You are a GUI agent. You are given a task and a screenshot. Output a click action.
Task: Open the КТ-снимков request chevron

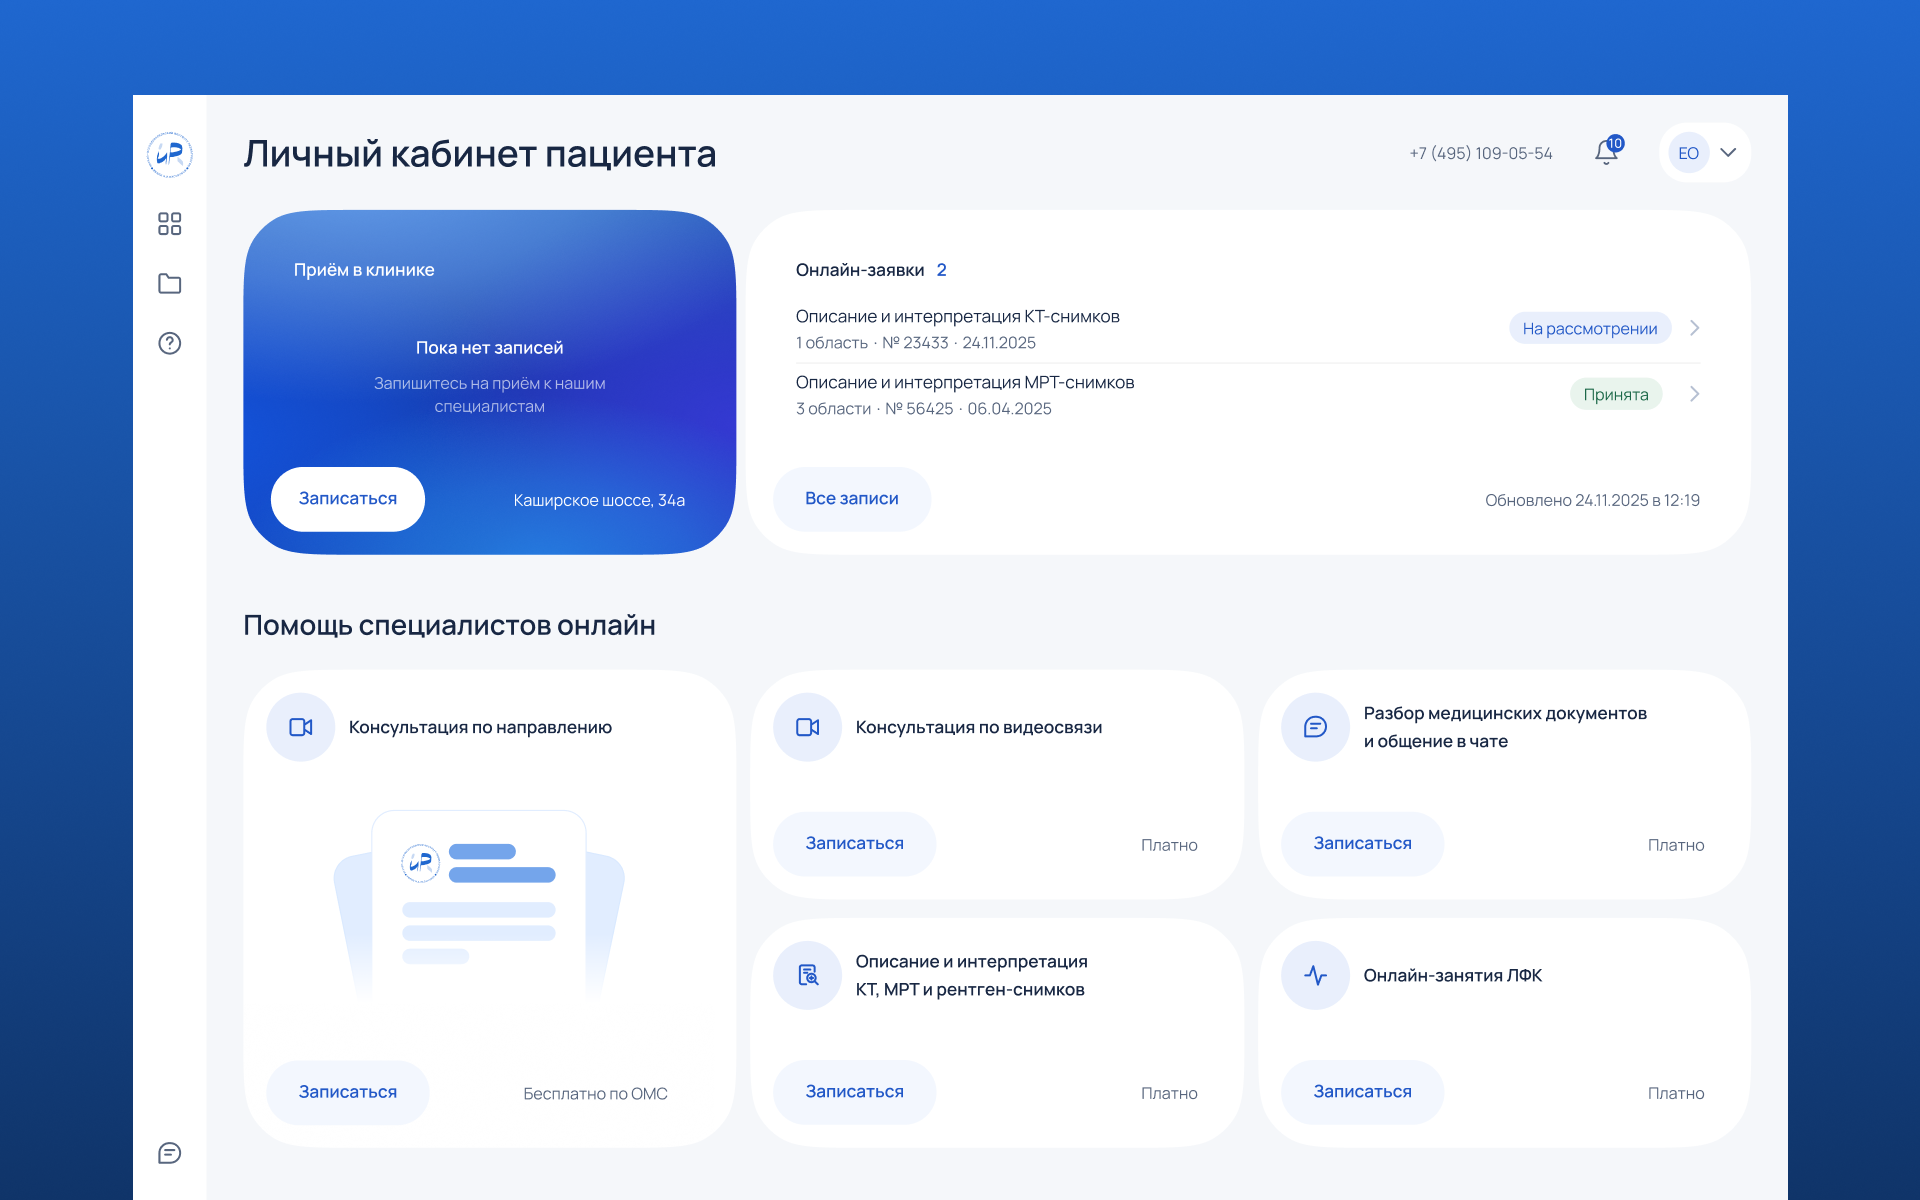pyautogui.click(x=1695, y=328)
